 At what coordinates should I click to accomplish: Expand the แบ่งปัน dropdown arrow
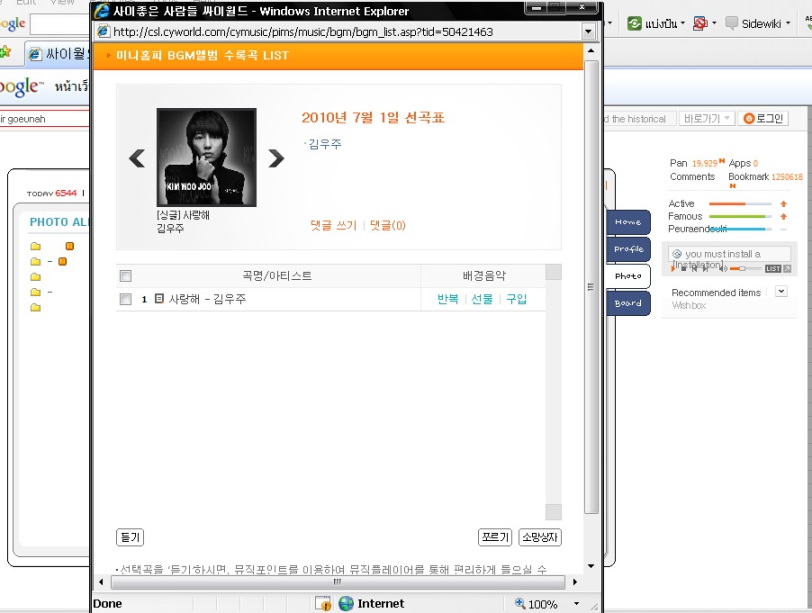[x=683, y=23]
